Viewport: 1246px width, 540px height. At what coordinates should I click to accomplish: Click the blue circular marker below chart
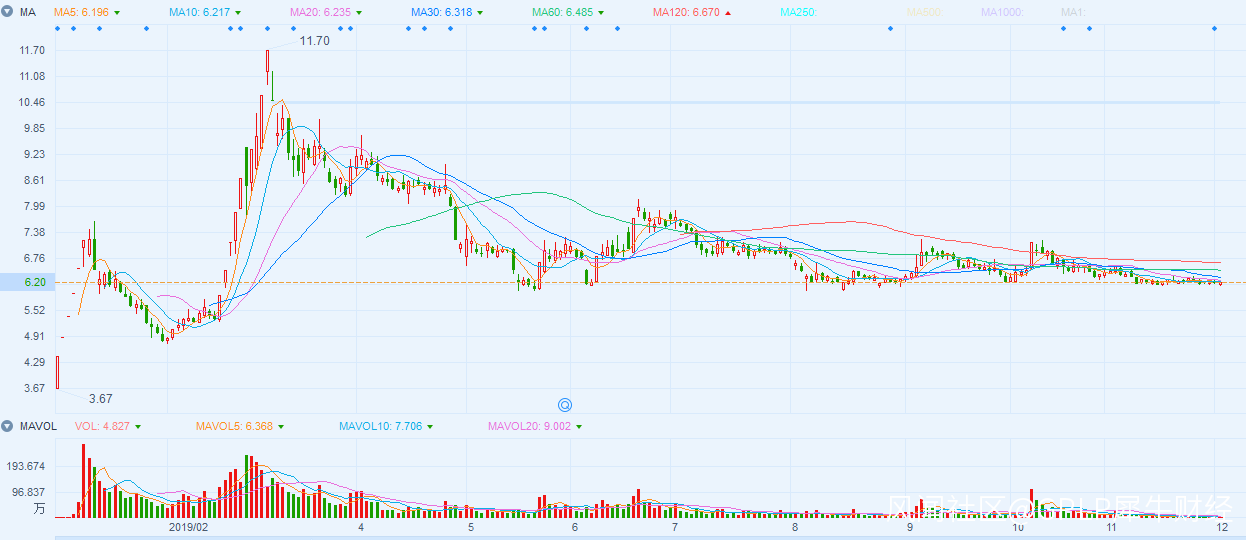pos(564,405)
